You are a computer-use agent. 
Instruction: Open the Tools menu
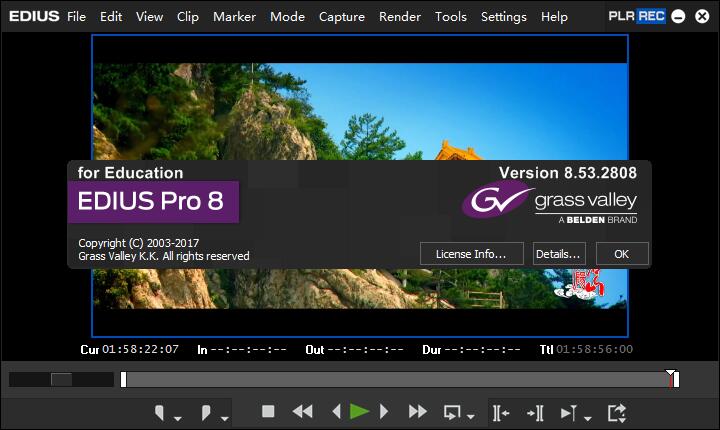point(450,17)
